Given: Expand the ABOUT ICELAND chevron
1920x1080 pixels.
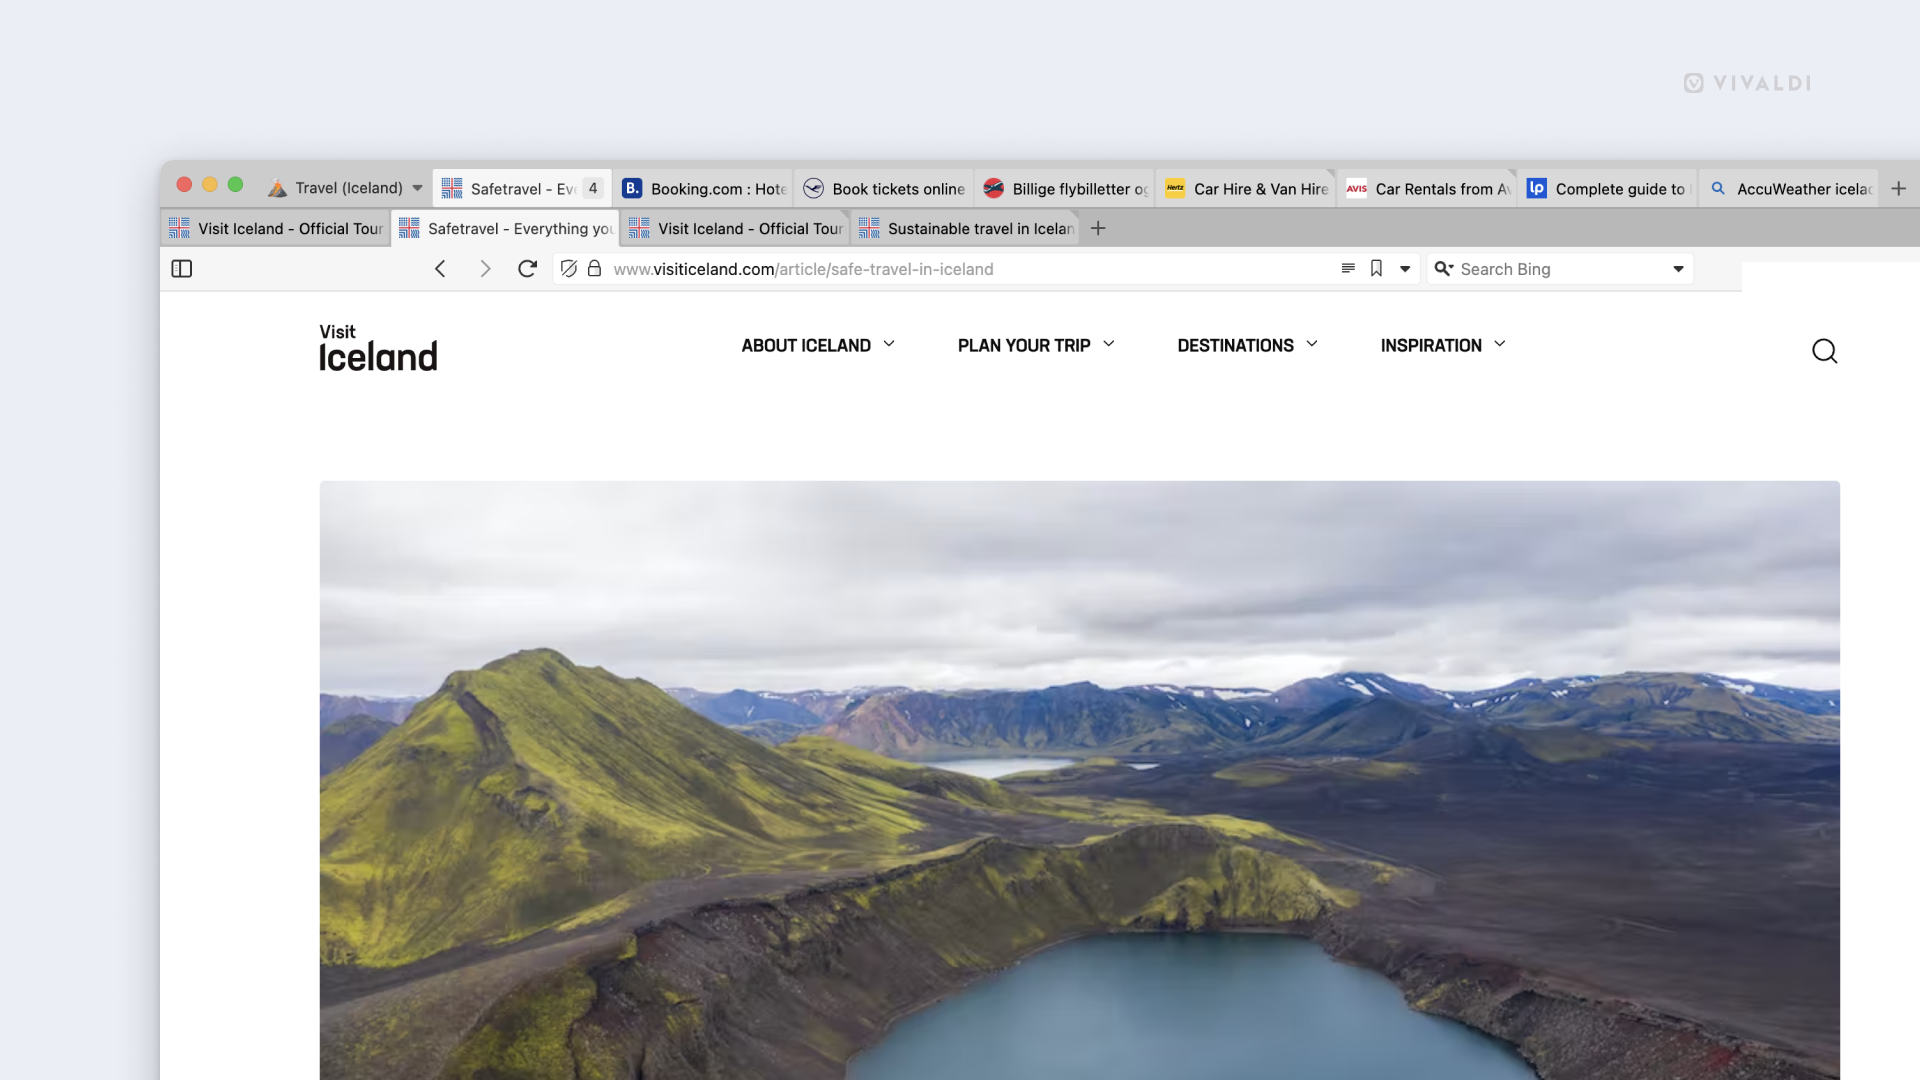Looking at the screenshot, I should click(x=889, y=344).
